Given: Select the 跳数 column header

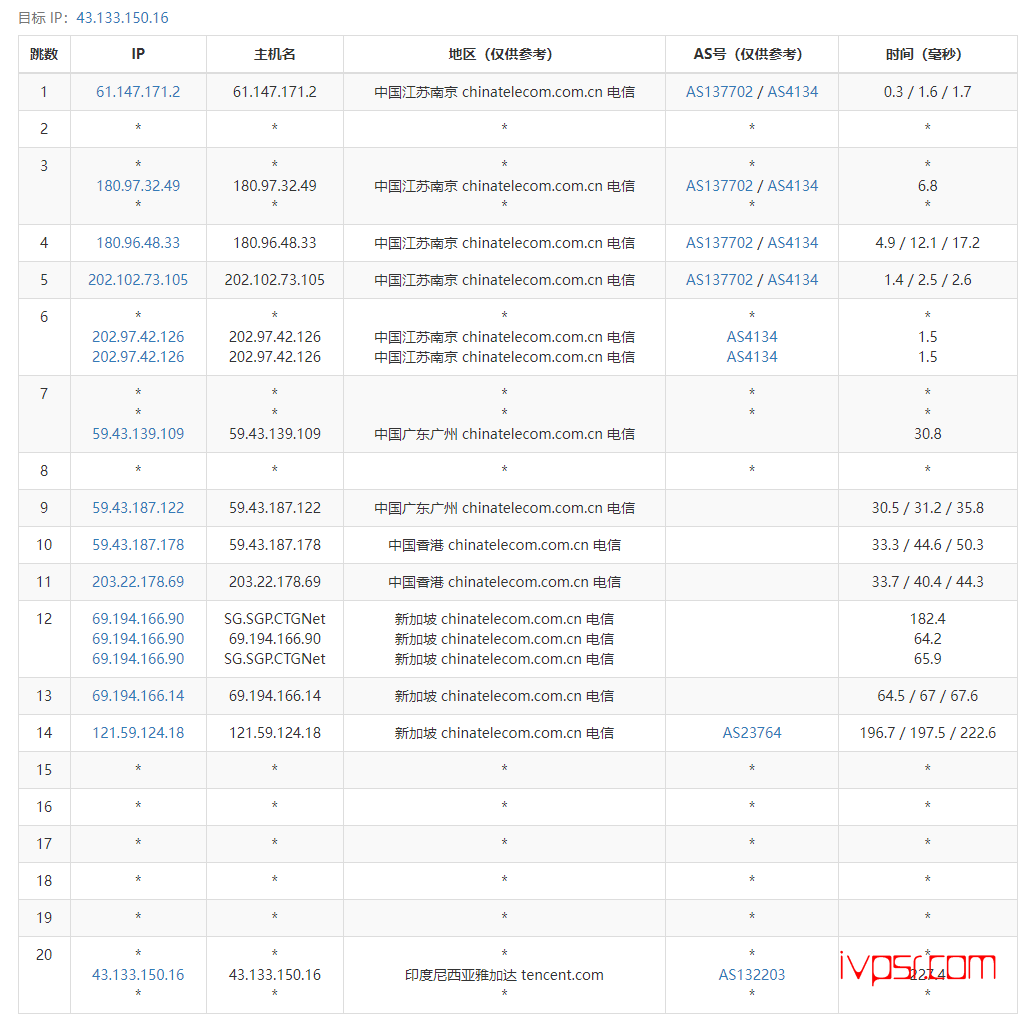Looking at the screenshot, I should click(x=44, y=55).
